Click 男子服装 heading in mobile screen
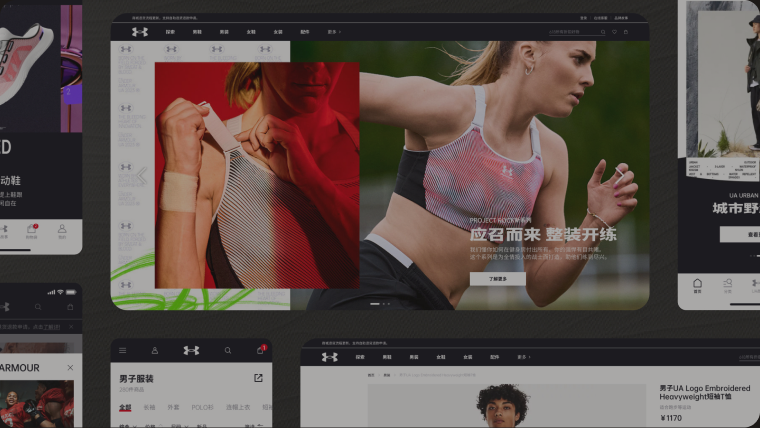The height and width of the screenshot is (428, 760). [x=136, y=379]
